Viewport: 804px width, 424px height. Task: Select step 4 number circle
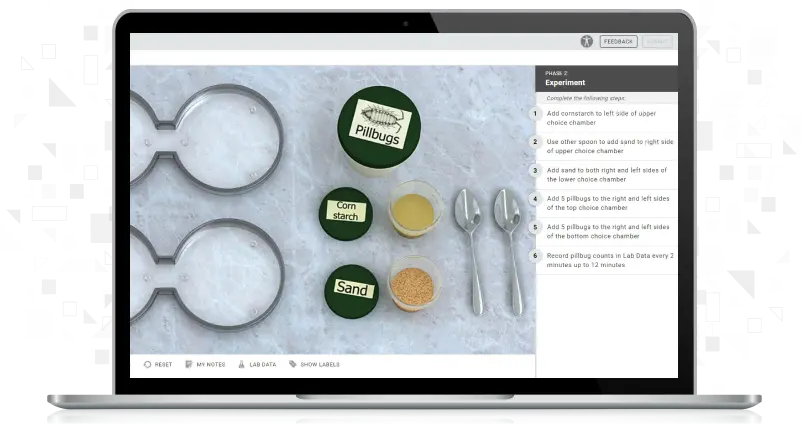pos(535,199)
